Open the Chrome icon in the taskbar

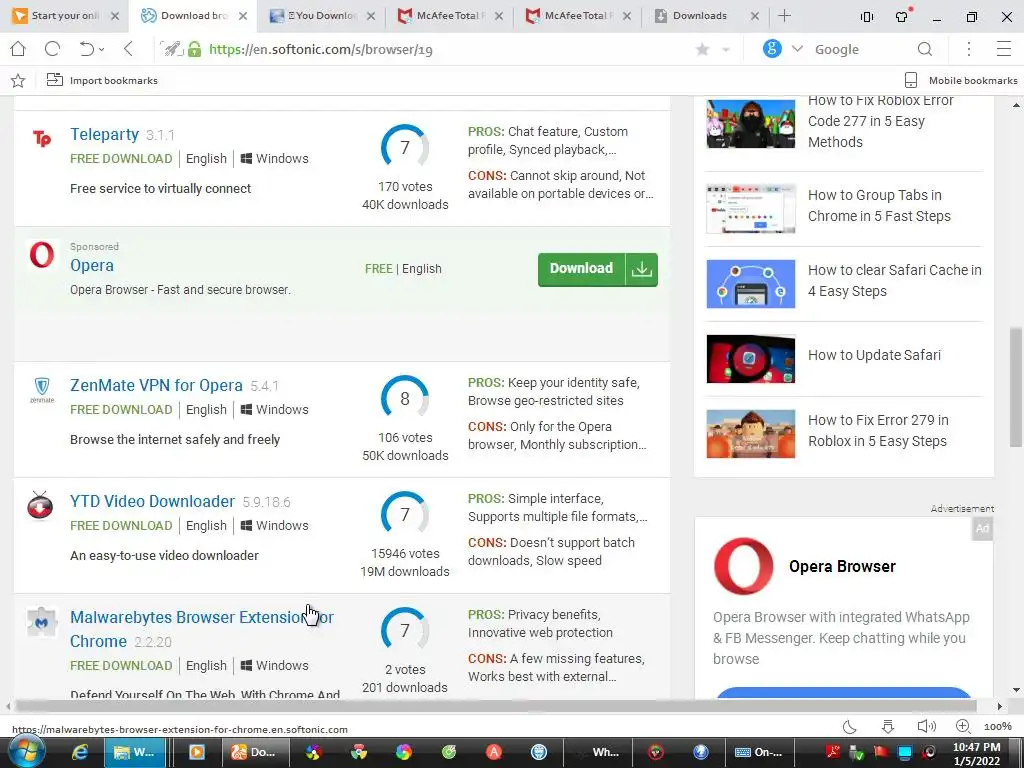tap(359, 752)
